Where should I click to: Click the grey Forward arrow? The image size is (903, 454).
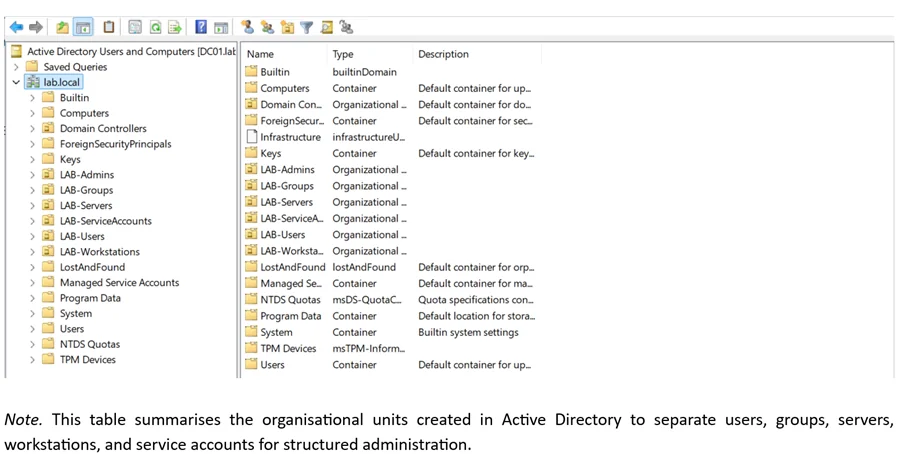(x=36, y=27)
